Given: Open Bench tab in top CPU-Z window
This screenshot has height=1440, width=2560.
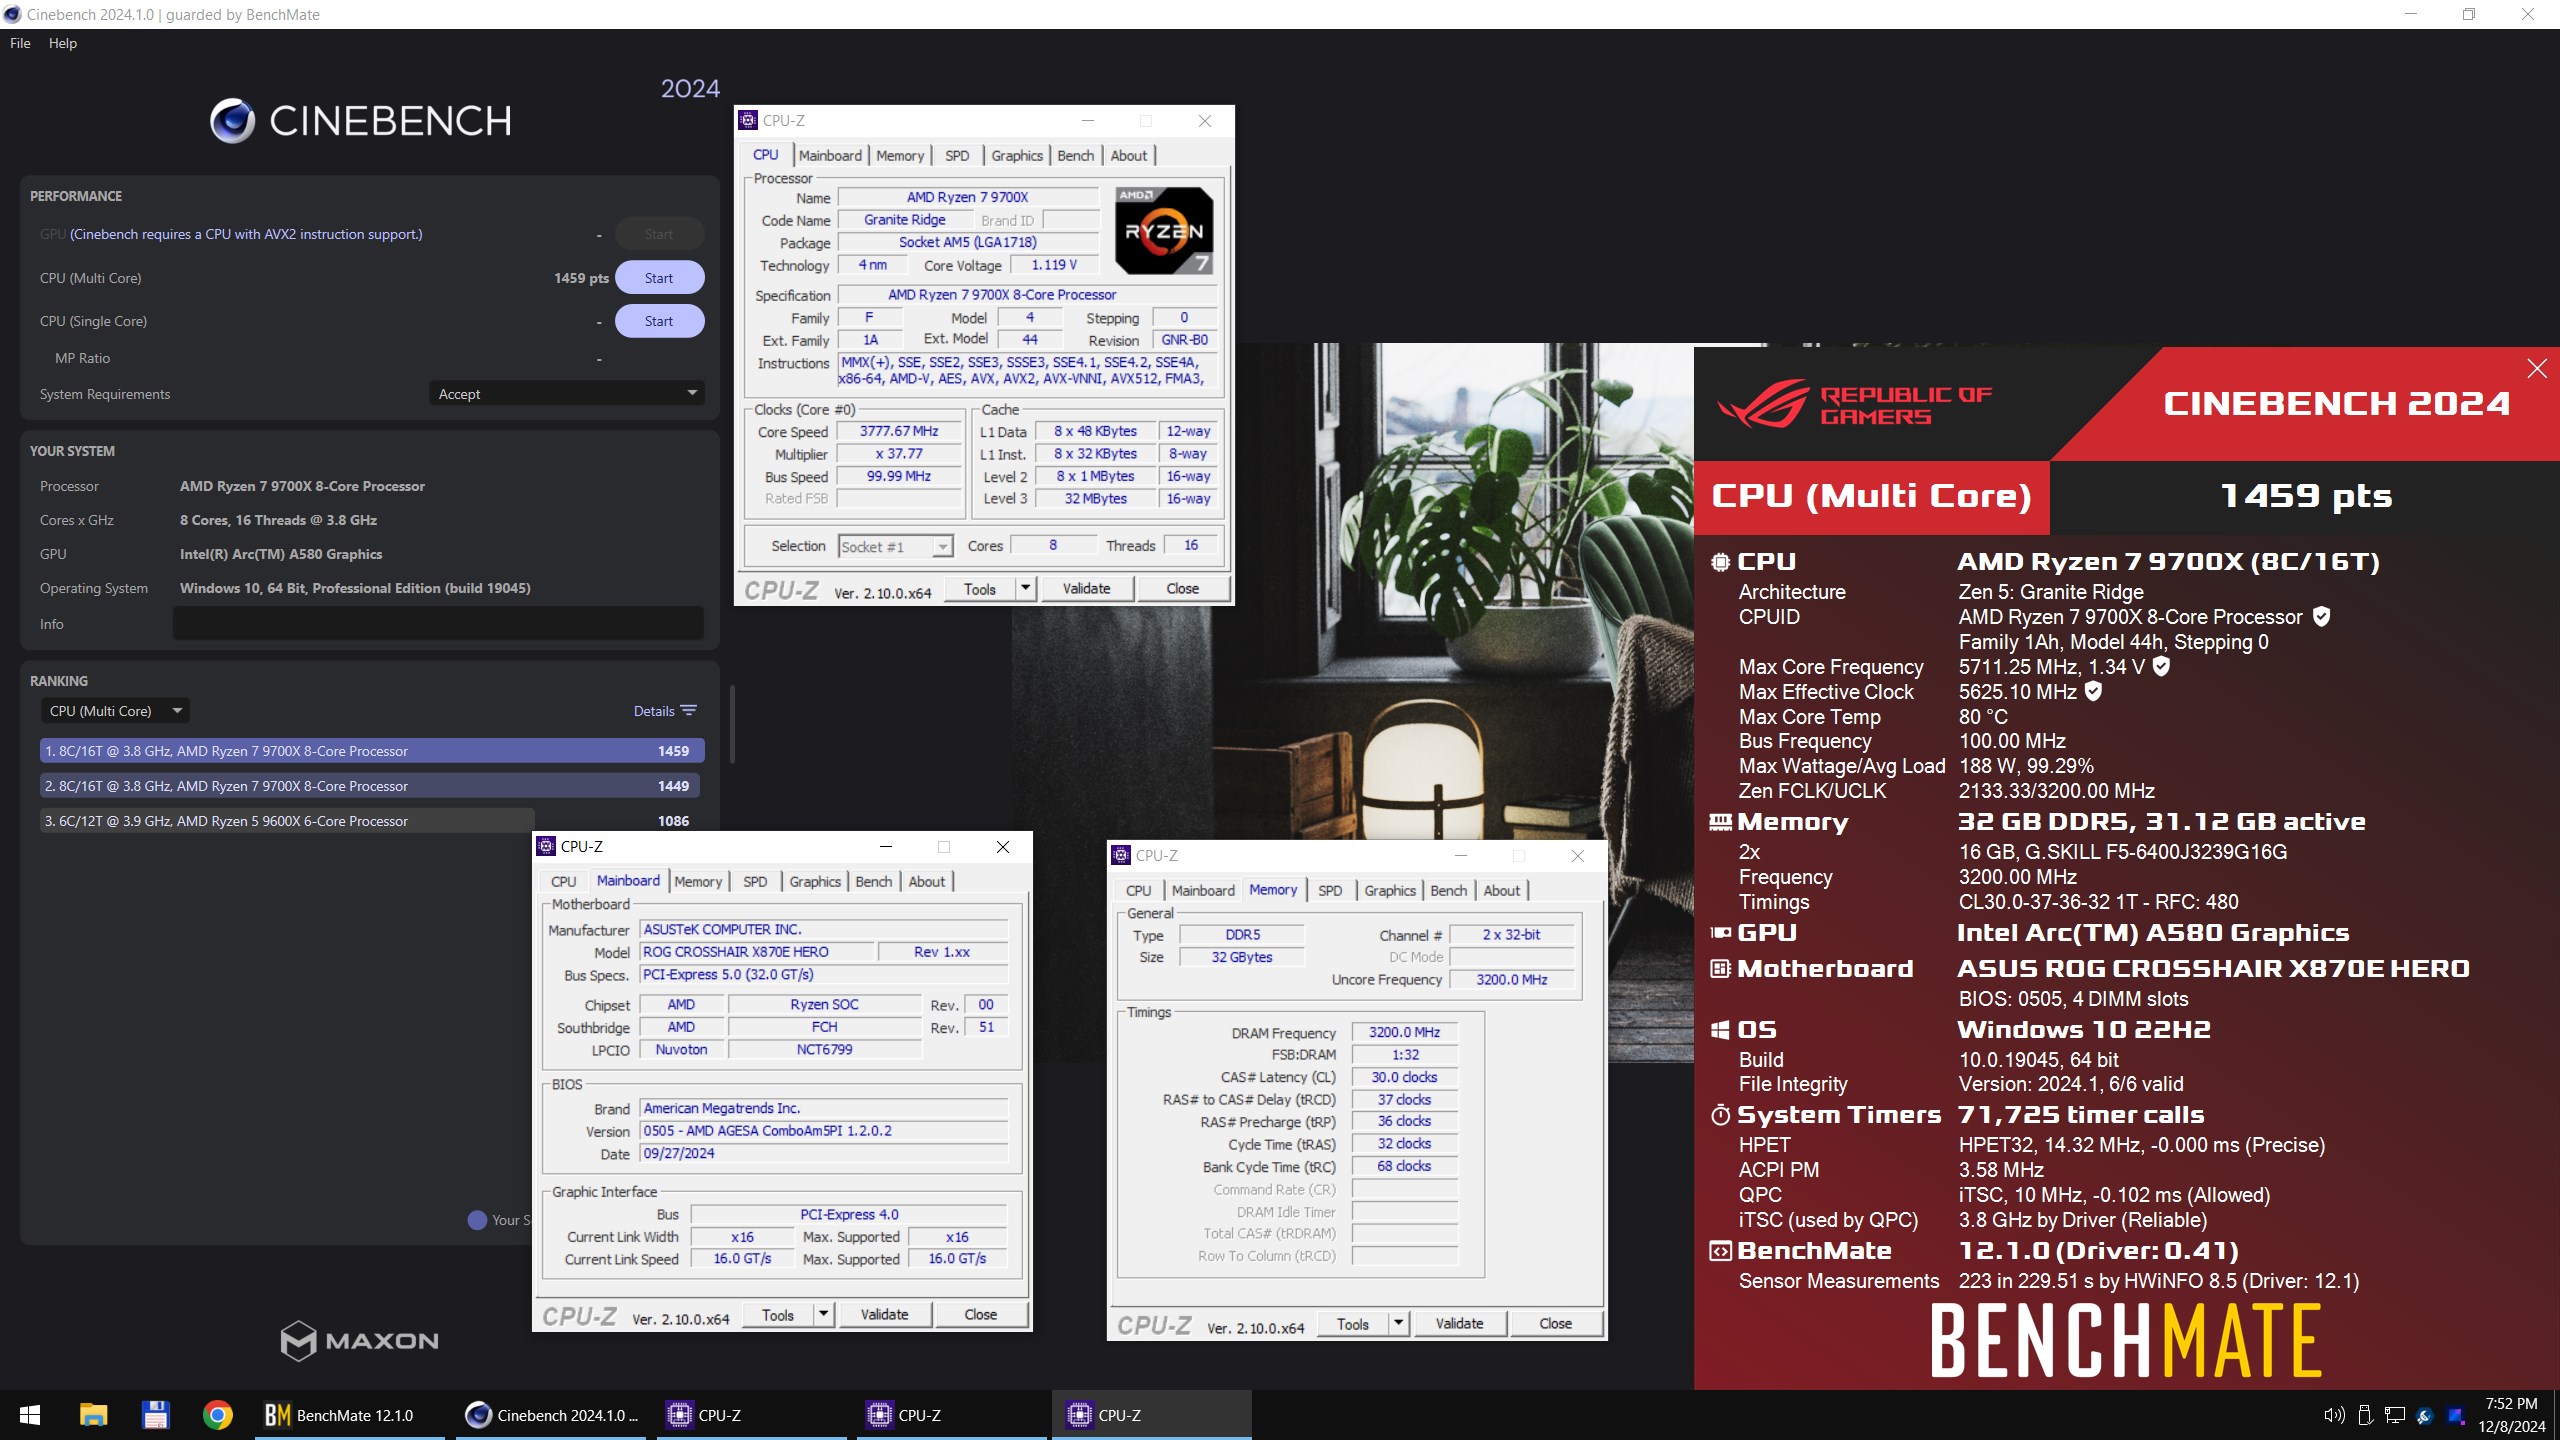Looking at the screenshot, I should 1076,155.
